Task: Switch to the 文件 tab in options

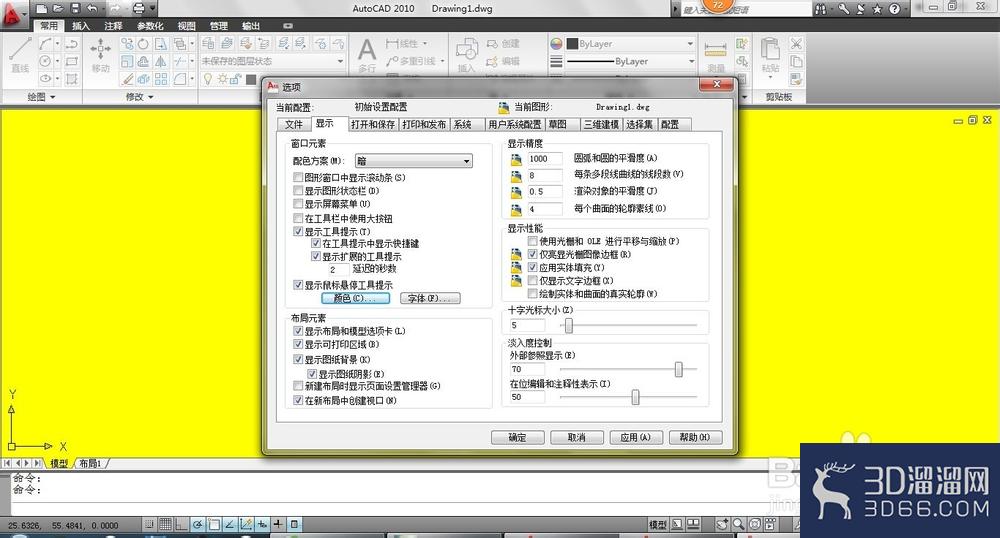Action: click(x=294, y=125)
